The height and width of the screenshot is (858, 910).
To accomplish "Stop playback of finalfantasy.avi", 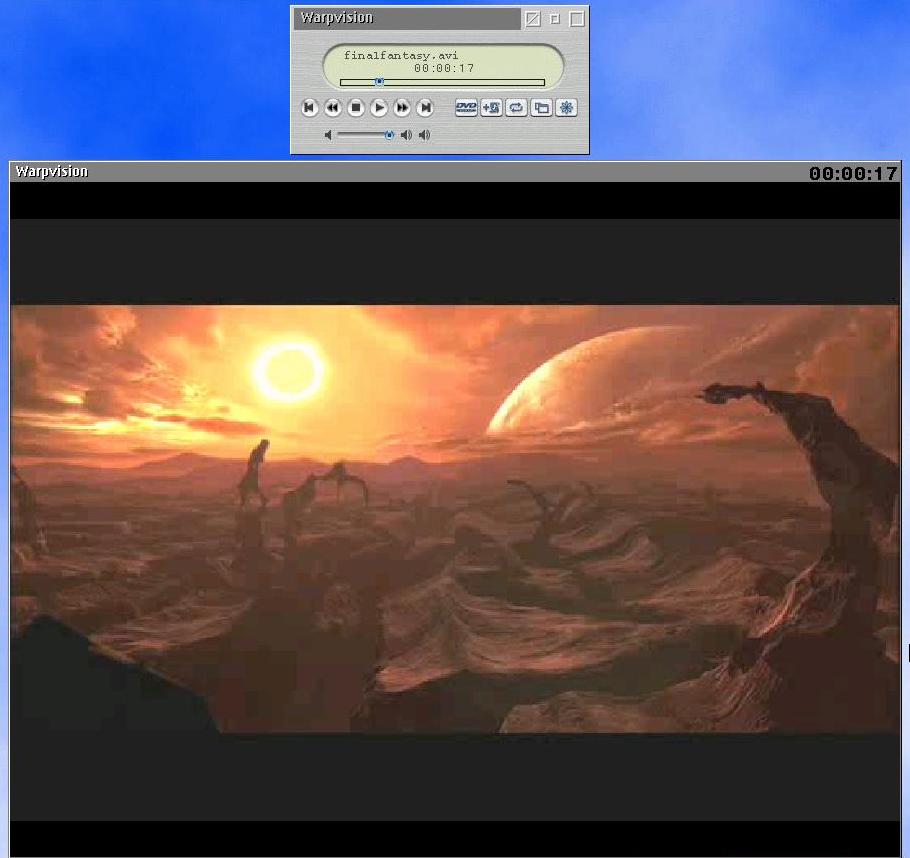I will click(356, 108).
